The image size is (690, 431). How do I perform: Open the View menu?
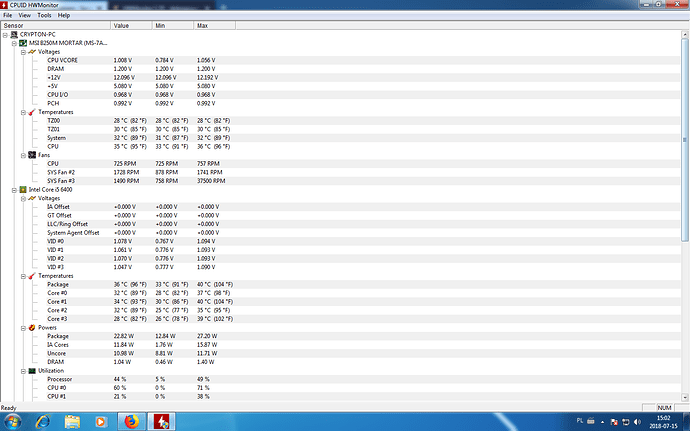(25, 16)
